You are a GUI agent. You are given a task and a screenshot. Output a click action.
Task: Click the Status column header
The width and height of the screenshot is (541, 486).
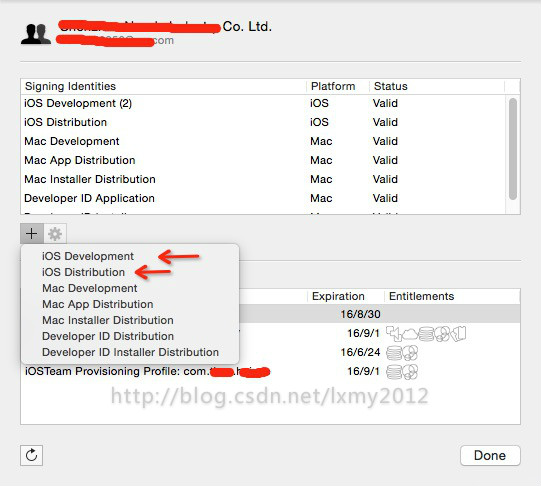pos(437,86)
